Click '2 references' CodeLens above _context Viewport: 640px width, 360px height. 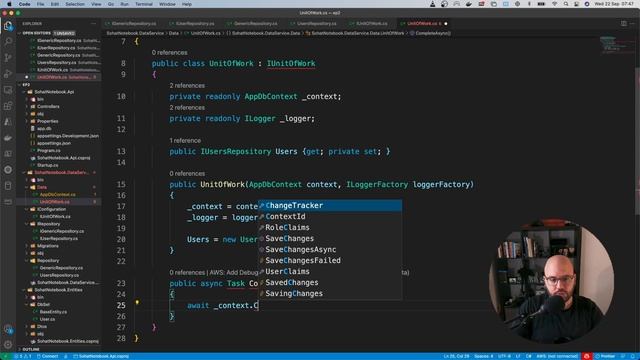[187, 86]
